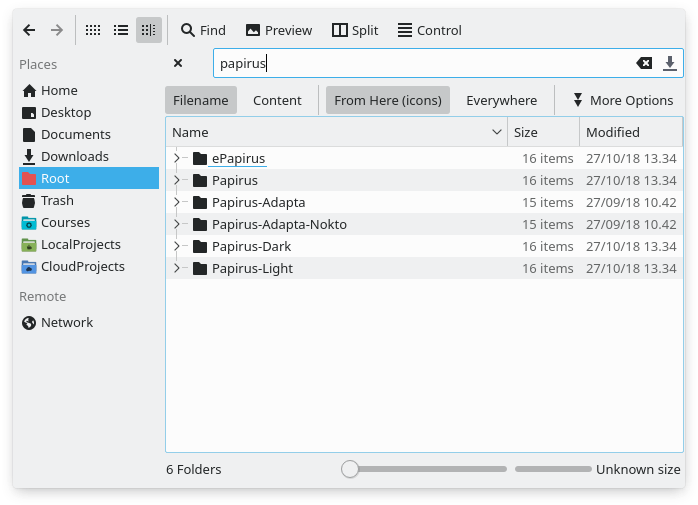Select the Papirus-Dark folder name
Image resolution: width=698 pixels, height=505 pixels.
click(x=251, y=246)
